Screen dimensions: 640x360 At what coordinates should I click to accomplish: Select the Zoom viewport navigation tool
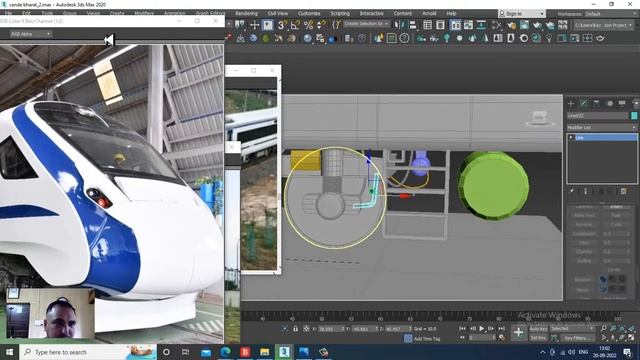(x=604, y=329)
